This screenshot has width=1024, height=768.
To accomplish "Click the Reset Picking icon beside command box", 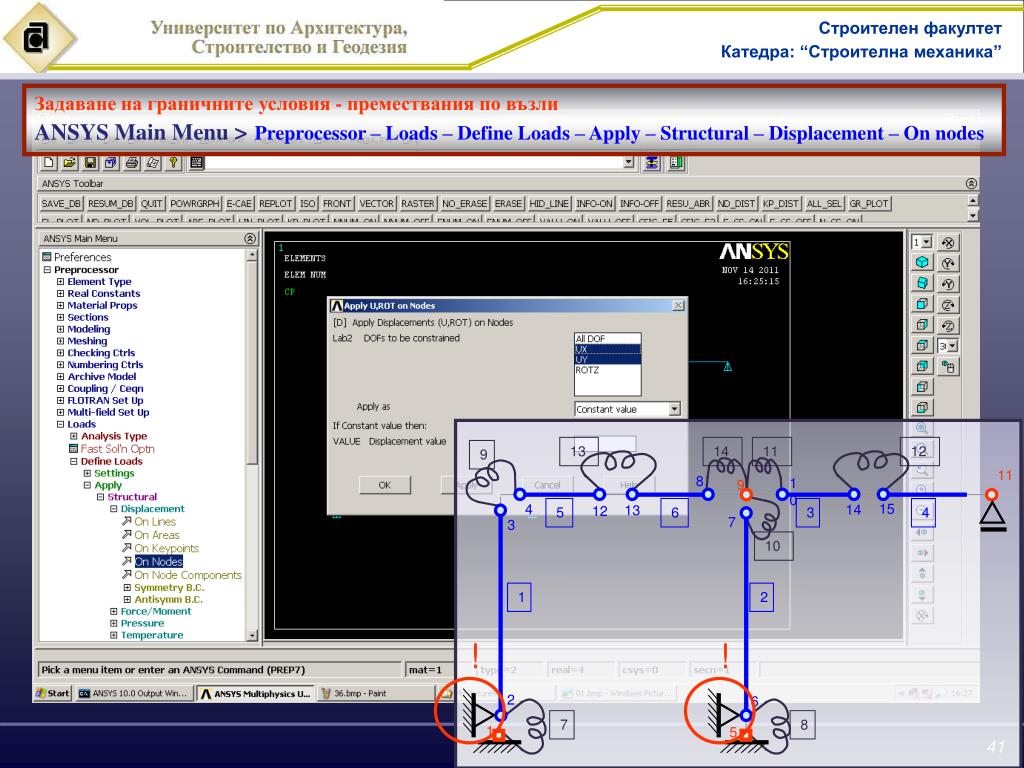I will (x=652, y=162).
